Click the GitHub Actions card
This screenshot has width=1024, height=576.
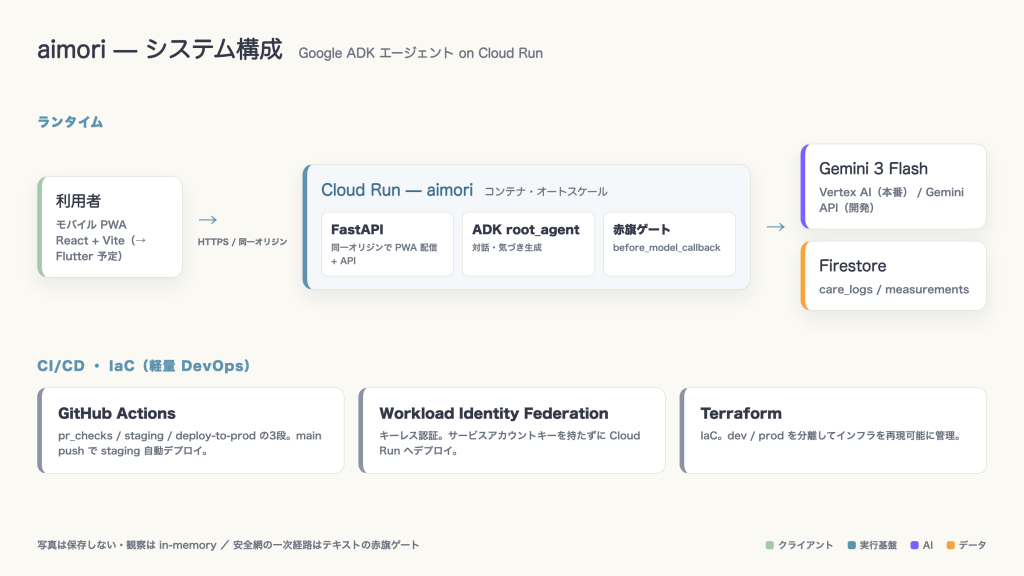(x=191, y=430)
